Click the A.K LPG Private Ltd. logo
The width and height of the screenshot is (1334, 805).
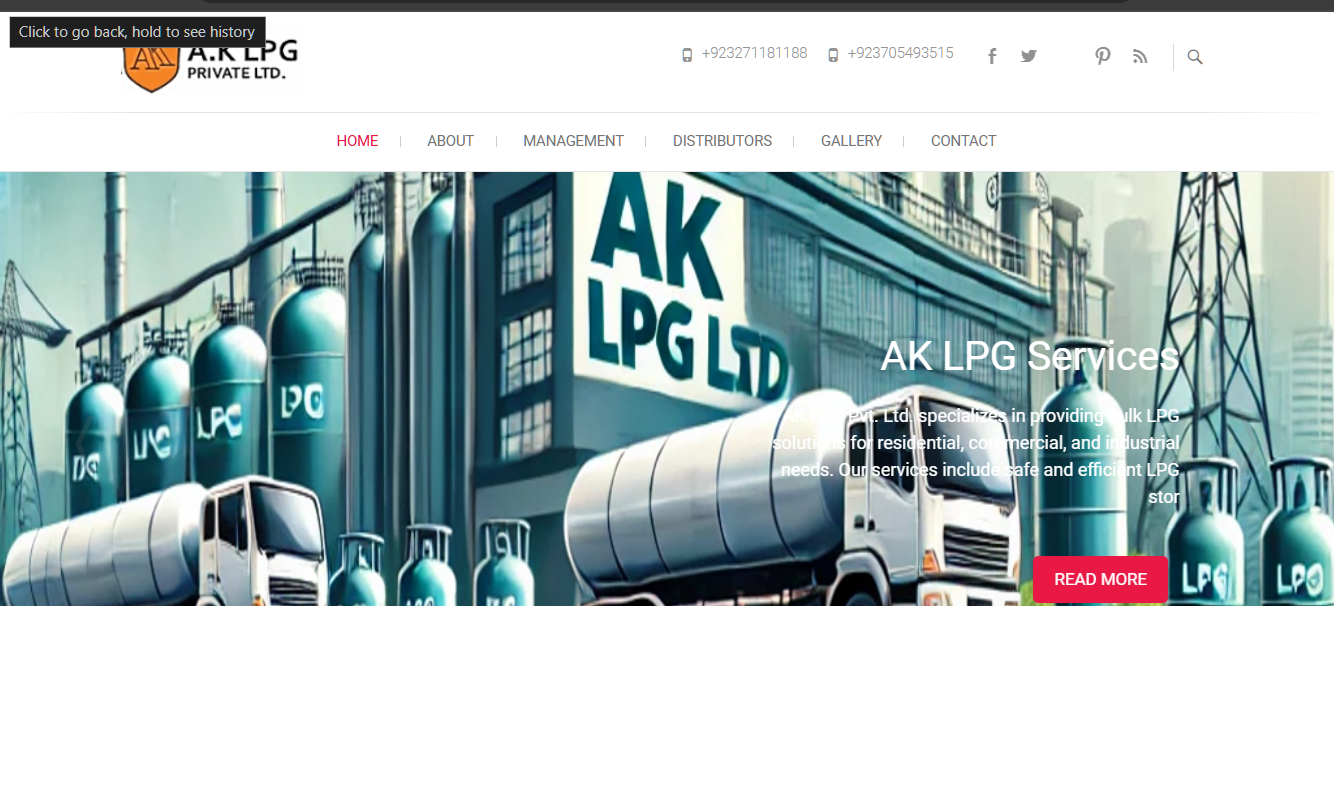coord(211,58)
